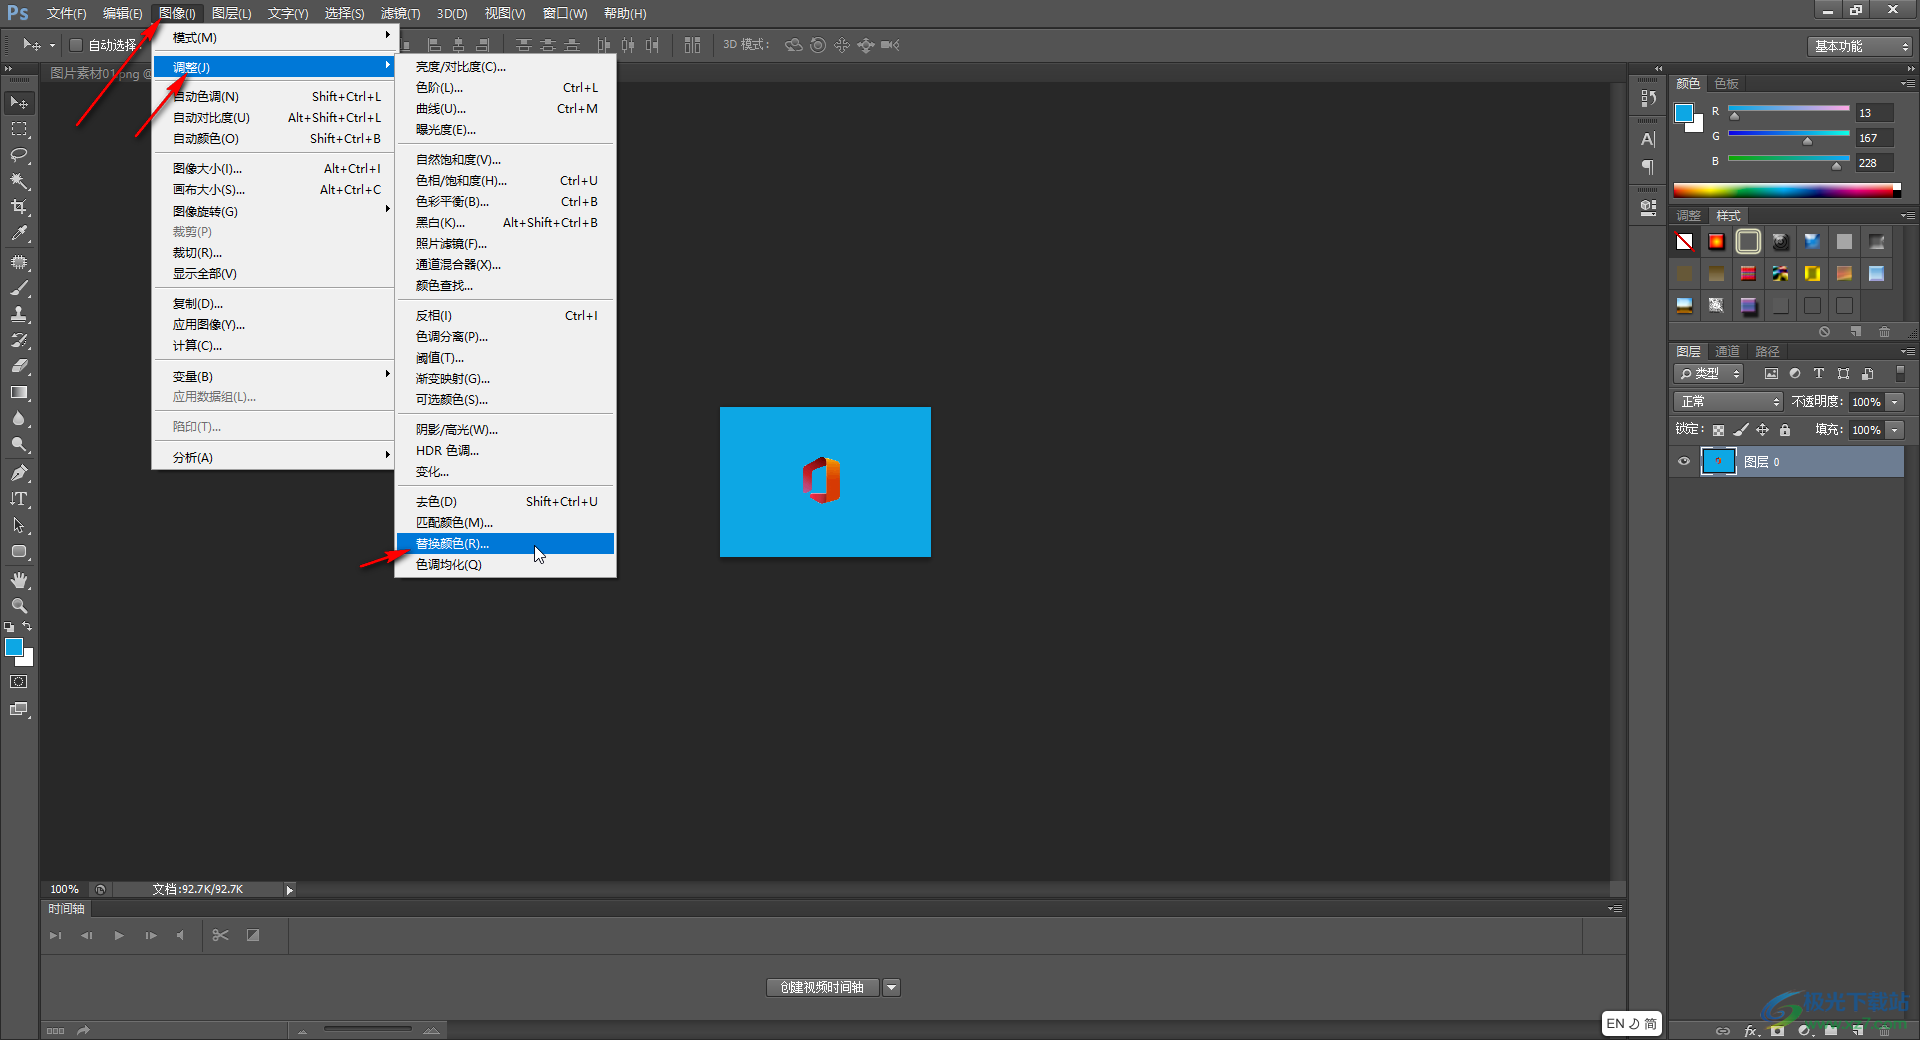Click the color spectrum ramp bar
The width and height of the screenshot is (1920, 1040).
1786,190
